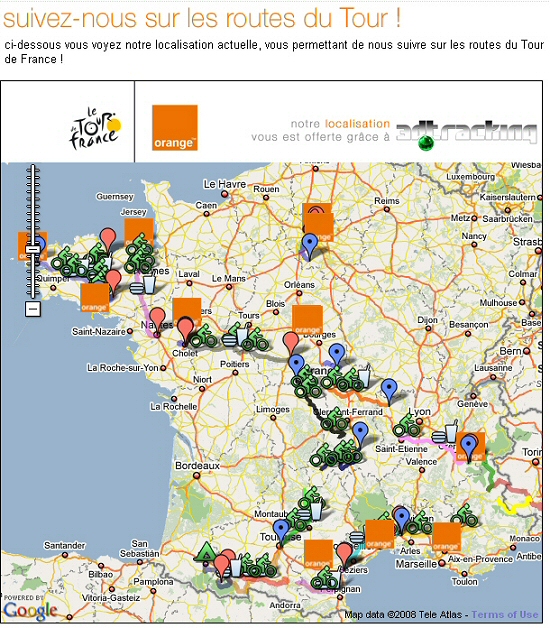
Task: Open the Terms of Use link
Action: (x=505, y=614)
